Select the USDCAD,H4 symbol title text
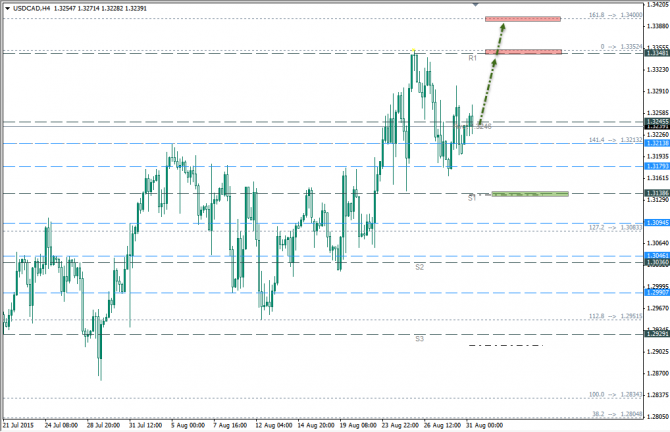 32,8
